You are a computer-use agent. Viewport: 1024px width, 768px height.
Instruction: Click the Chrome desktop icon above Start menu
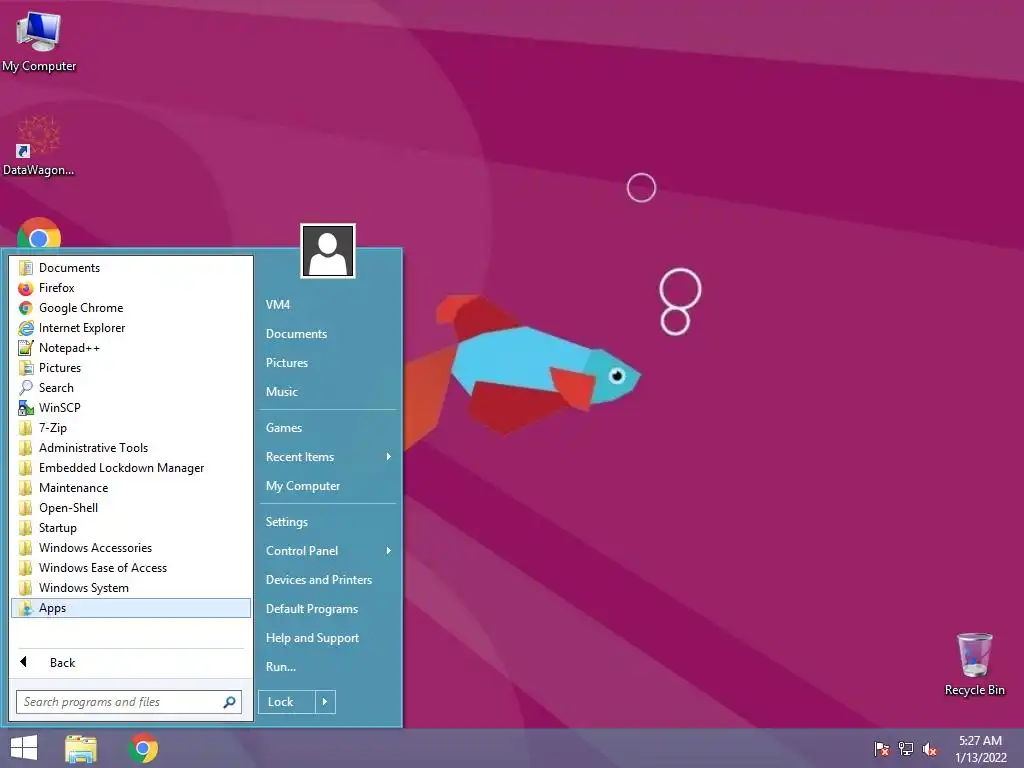pos(39,234)
